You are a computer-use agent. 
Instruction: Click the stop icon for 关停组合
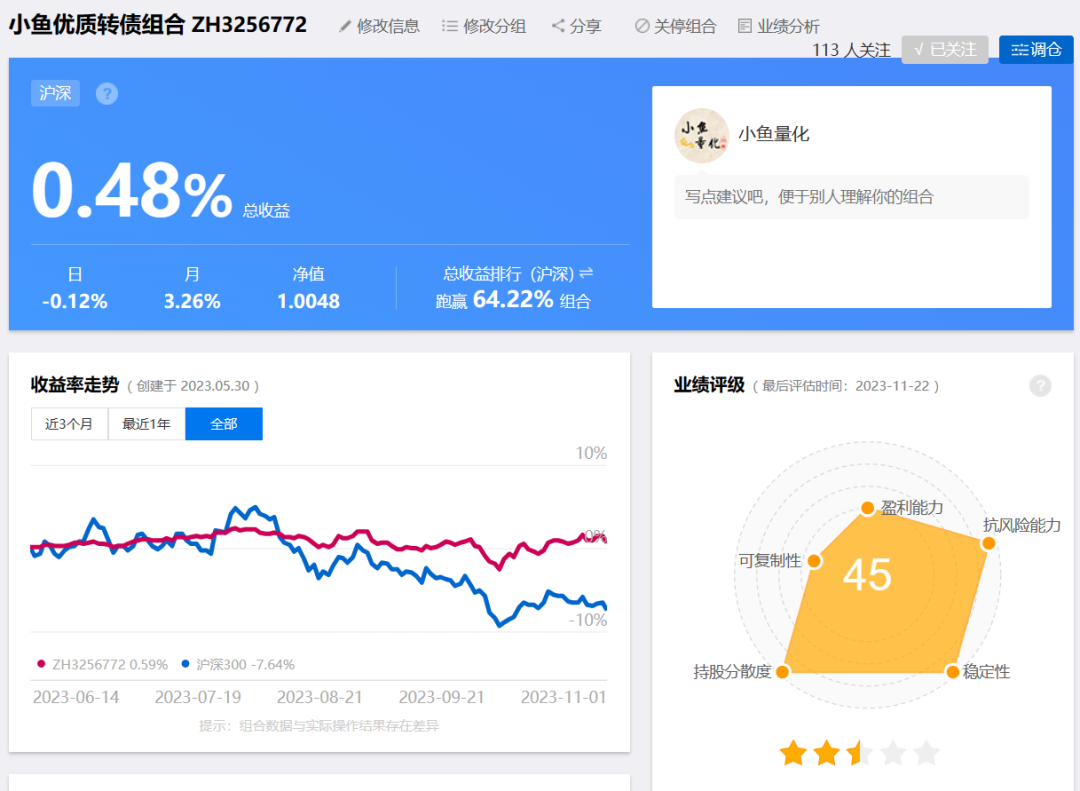642,26
